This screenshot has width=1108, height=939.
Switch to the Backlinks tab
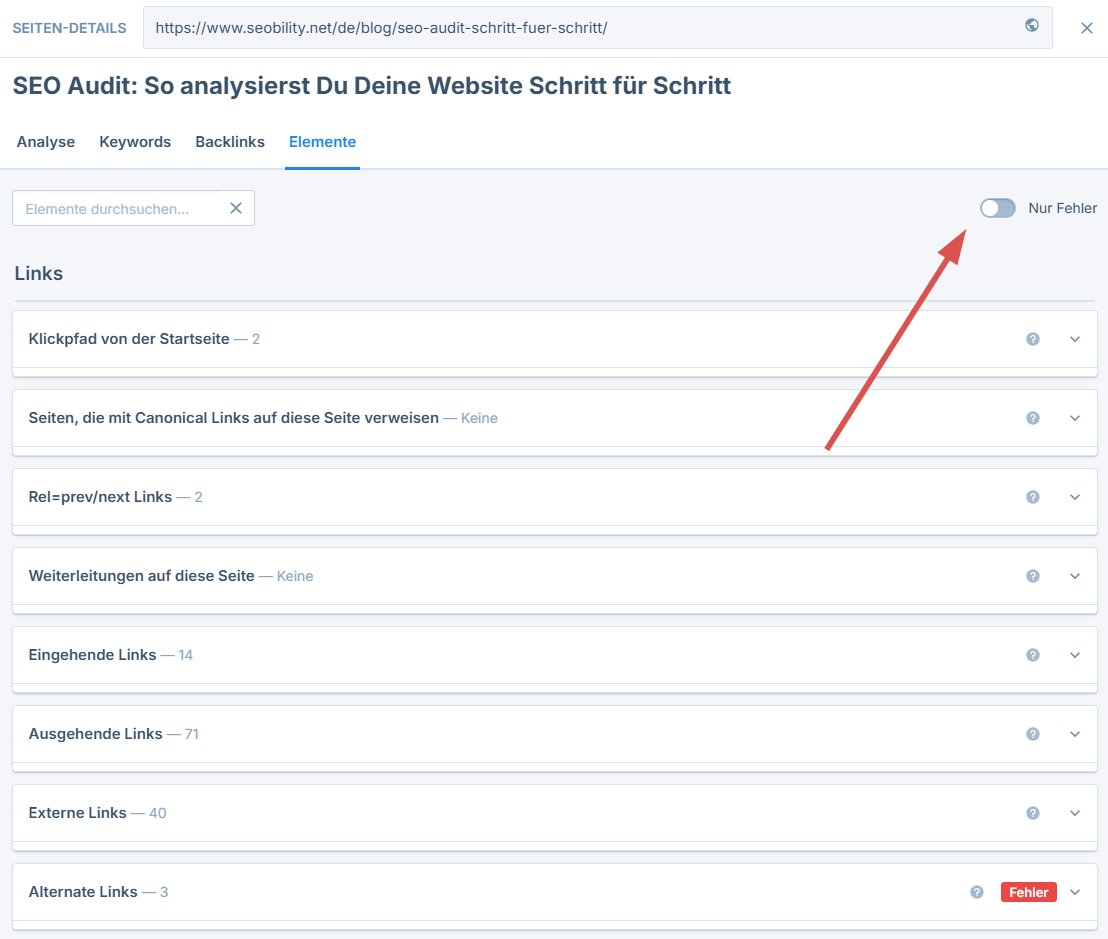click(230, 142)
